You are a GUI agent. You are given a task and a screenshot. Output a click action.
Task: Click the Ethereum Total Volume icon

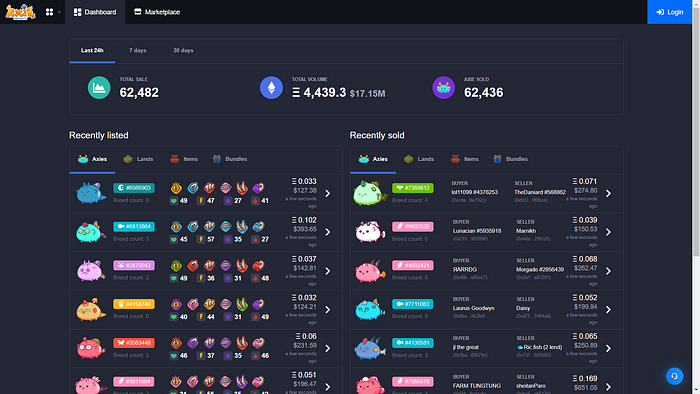[271, 88]
